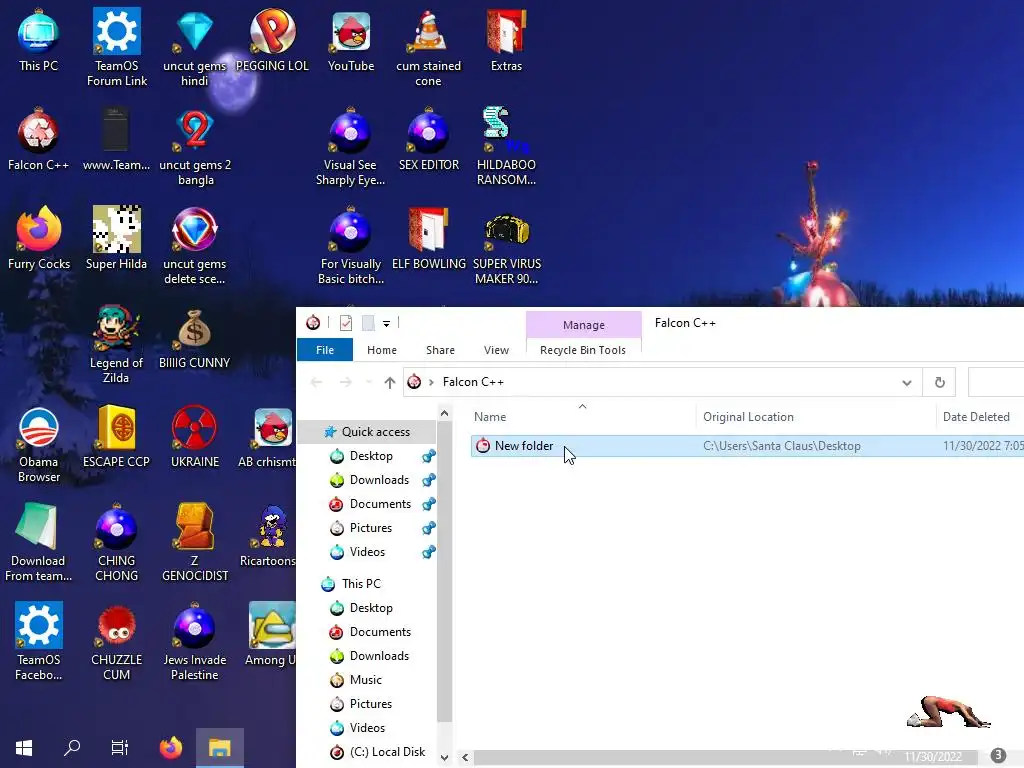Select the New folder item in the list
Image resolution: width=1024 pixels, height=768 pixels.
(747, 446)
